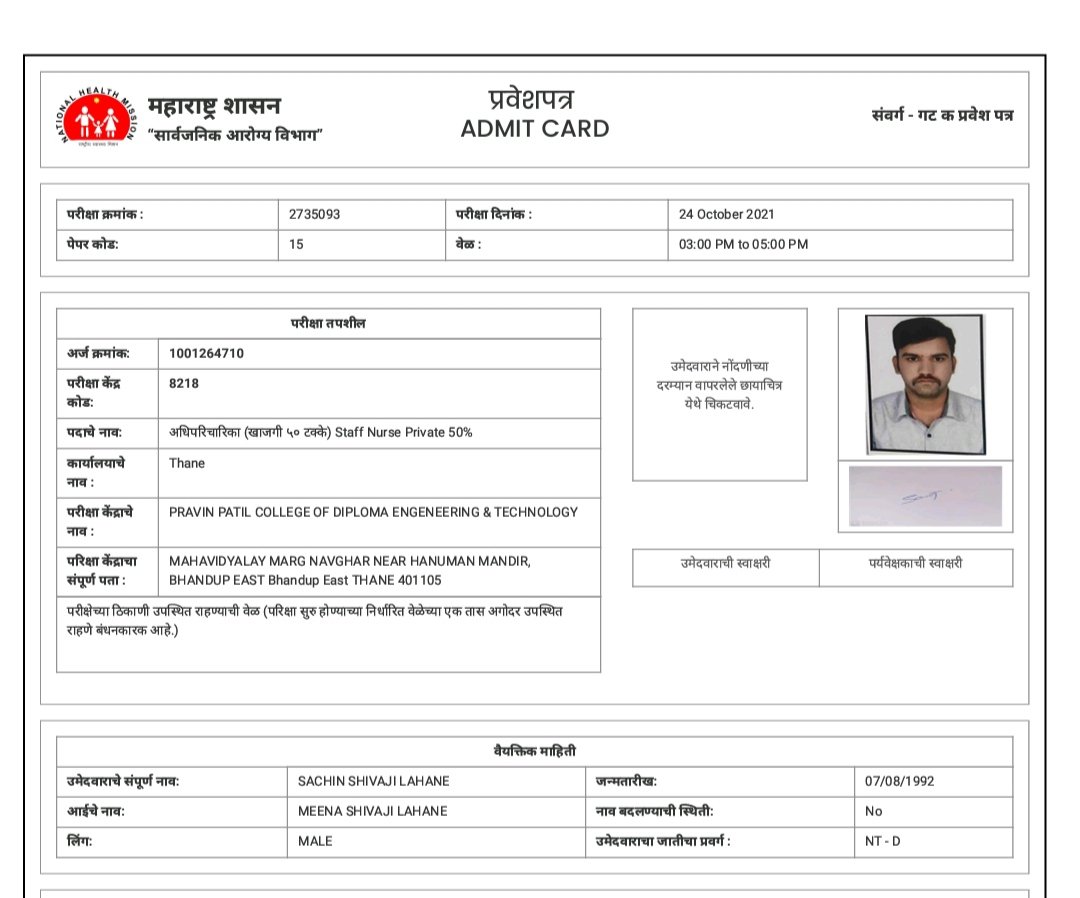Screen dimensions: 1080x898
Task: Click the उमेदवाराची स्वाक्षरी signature cell
Action: click(725, 567)
